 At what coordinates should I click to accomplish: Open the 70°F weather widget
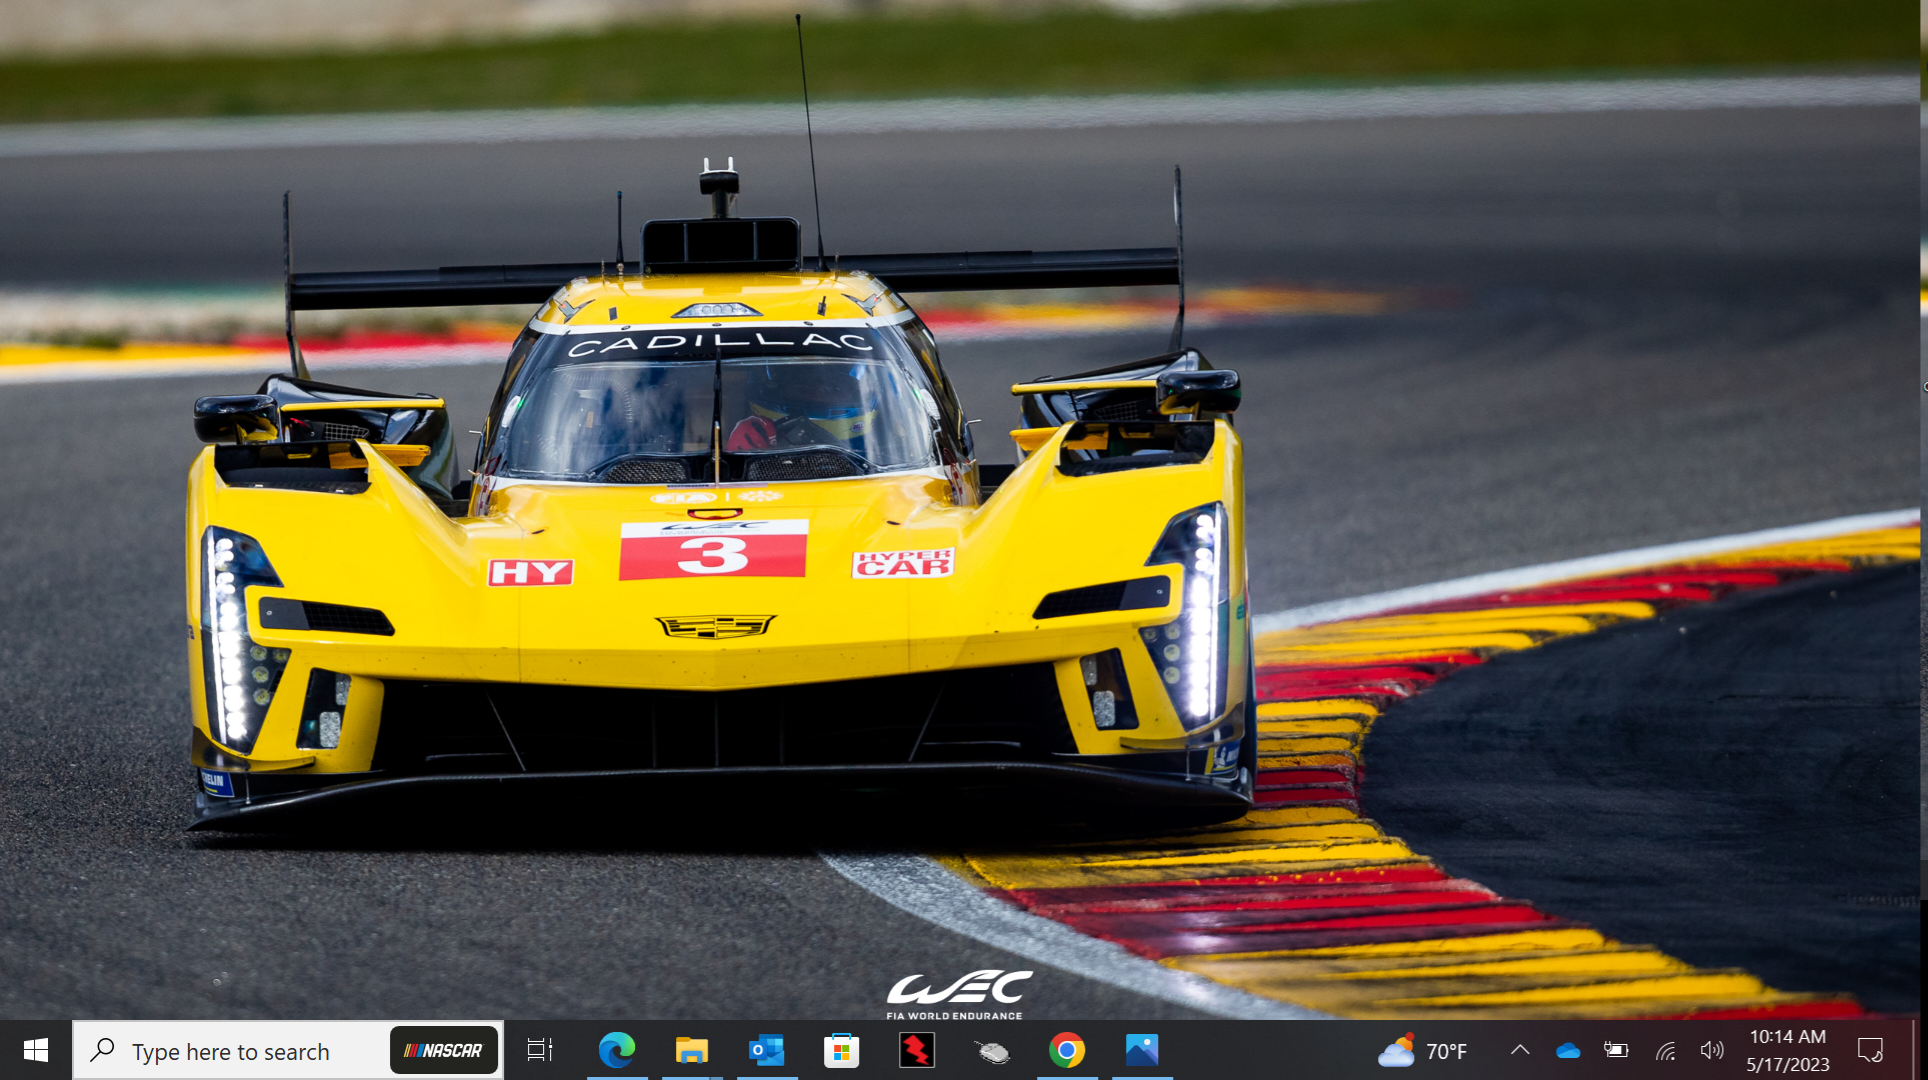(x=1422, y=1051)
